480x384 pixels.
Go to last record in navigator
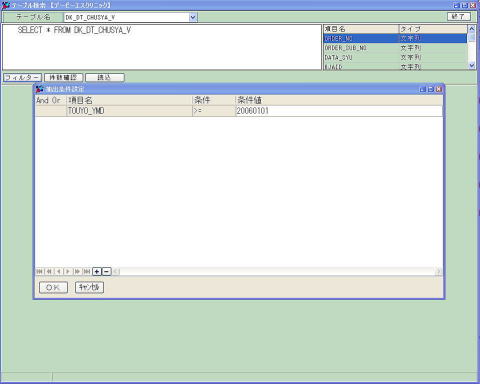coord(87,272)
